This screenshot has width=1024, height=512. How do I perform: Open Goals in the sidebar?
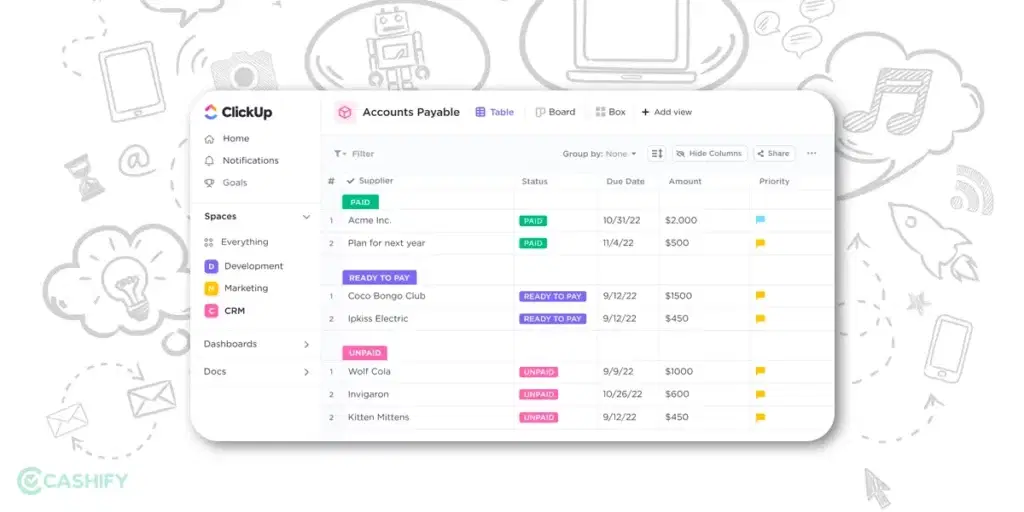[x=234, y=183]
